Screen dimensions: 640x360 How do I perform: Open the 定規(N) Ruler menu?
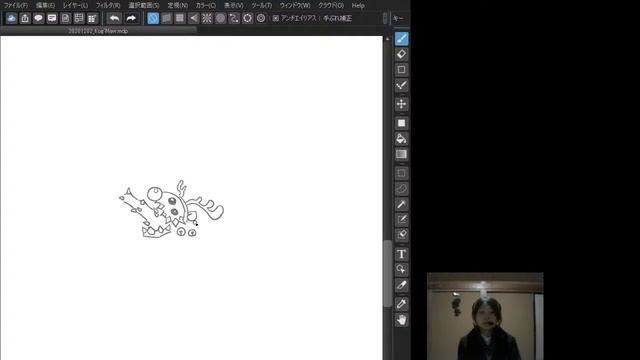[178, 5]
